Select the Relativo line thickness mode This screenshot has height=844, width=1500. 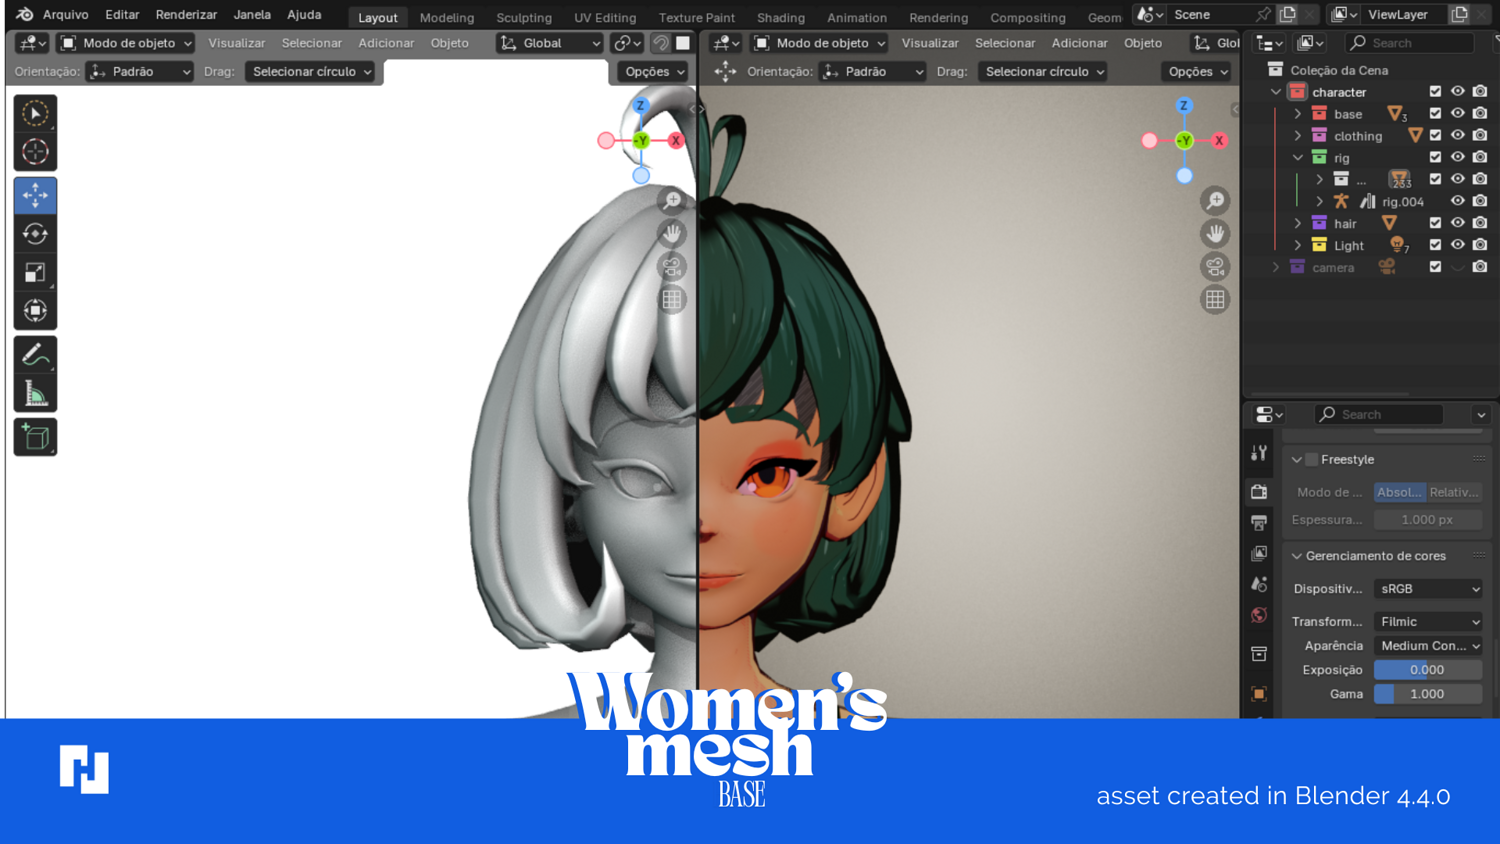pos(1455,492)
